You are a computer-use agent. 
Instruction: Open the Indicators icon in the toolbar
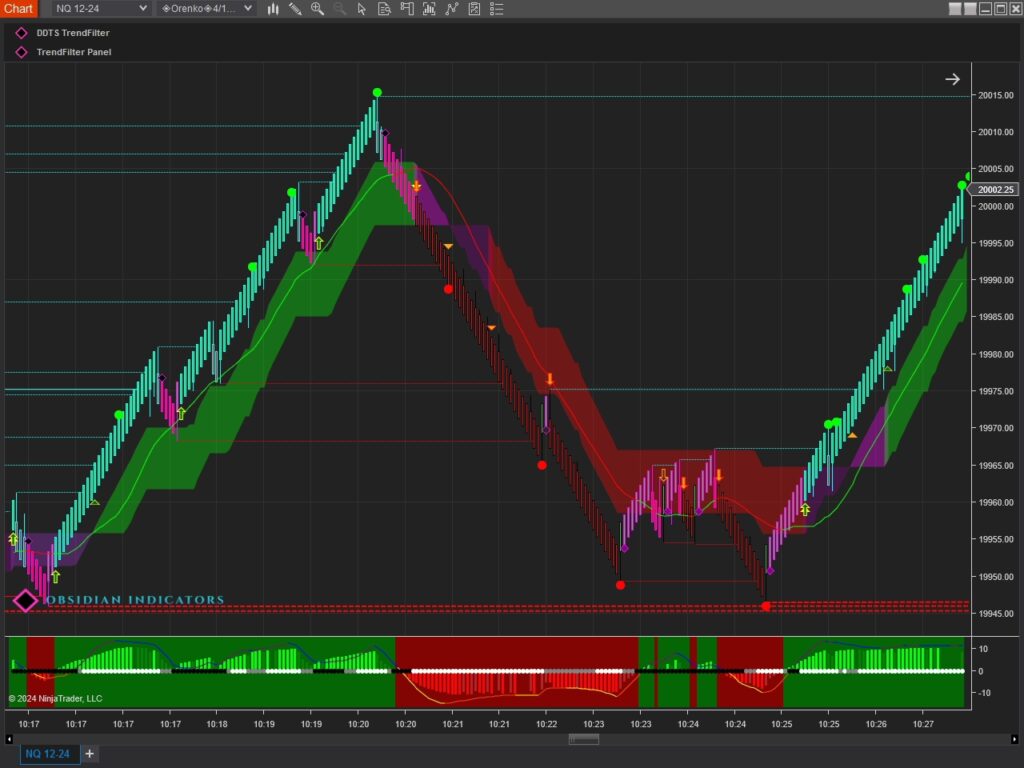coord(430,9)
